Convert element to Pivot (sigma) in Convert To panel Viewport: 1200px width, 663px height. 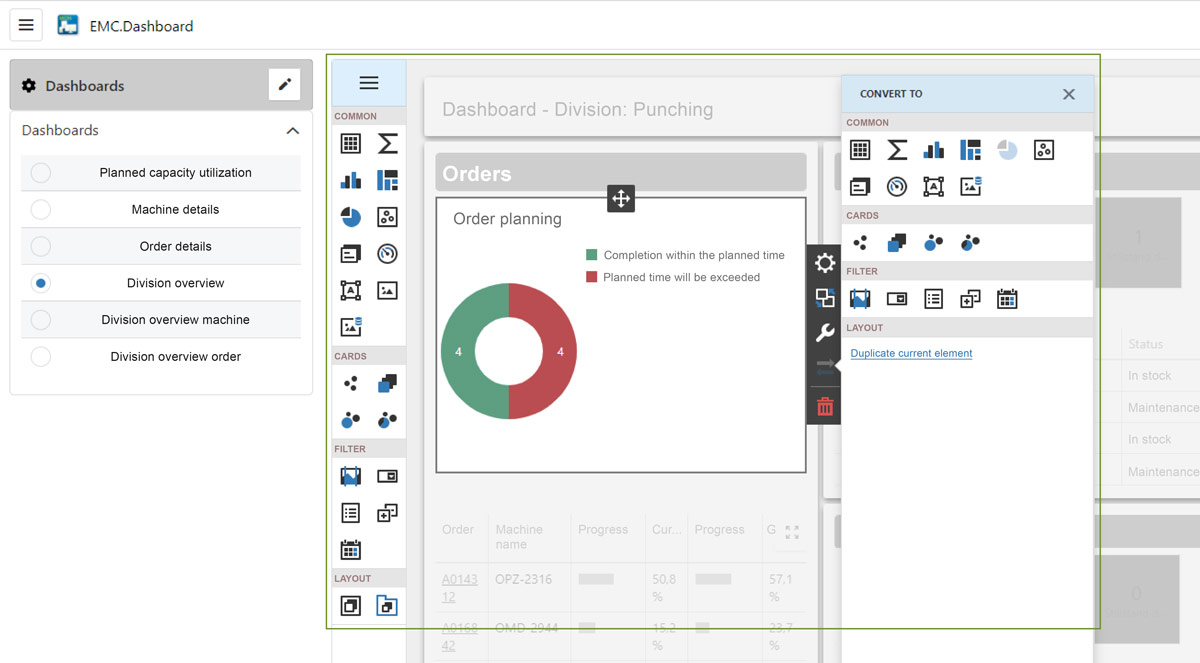tap(897, 150)
